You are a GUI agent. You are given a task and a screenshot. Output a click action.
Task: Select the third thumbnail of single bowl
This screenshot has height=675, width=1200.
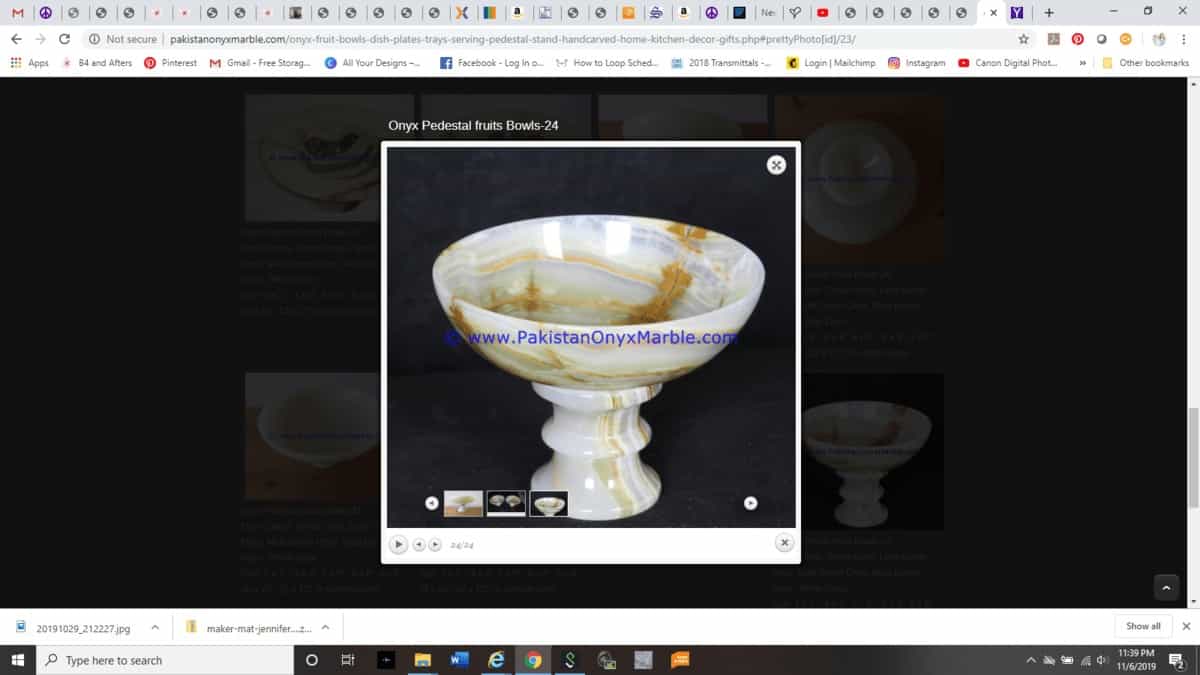[549, 503]
